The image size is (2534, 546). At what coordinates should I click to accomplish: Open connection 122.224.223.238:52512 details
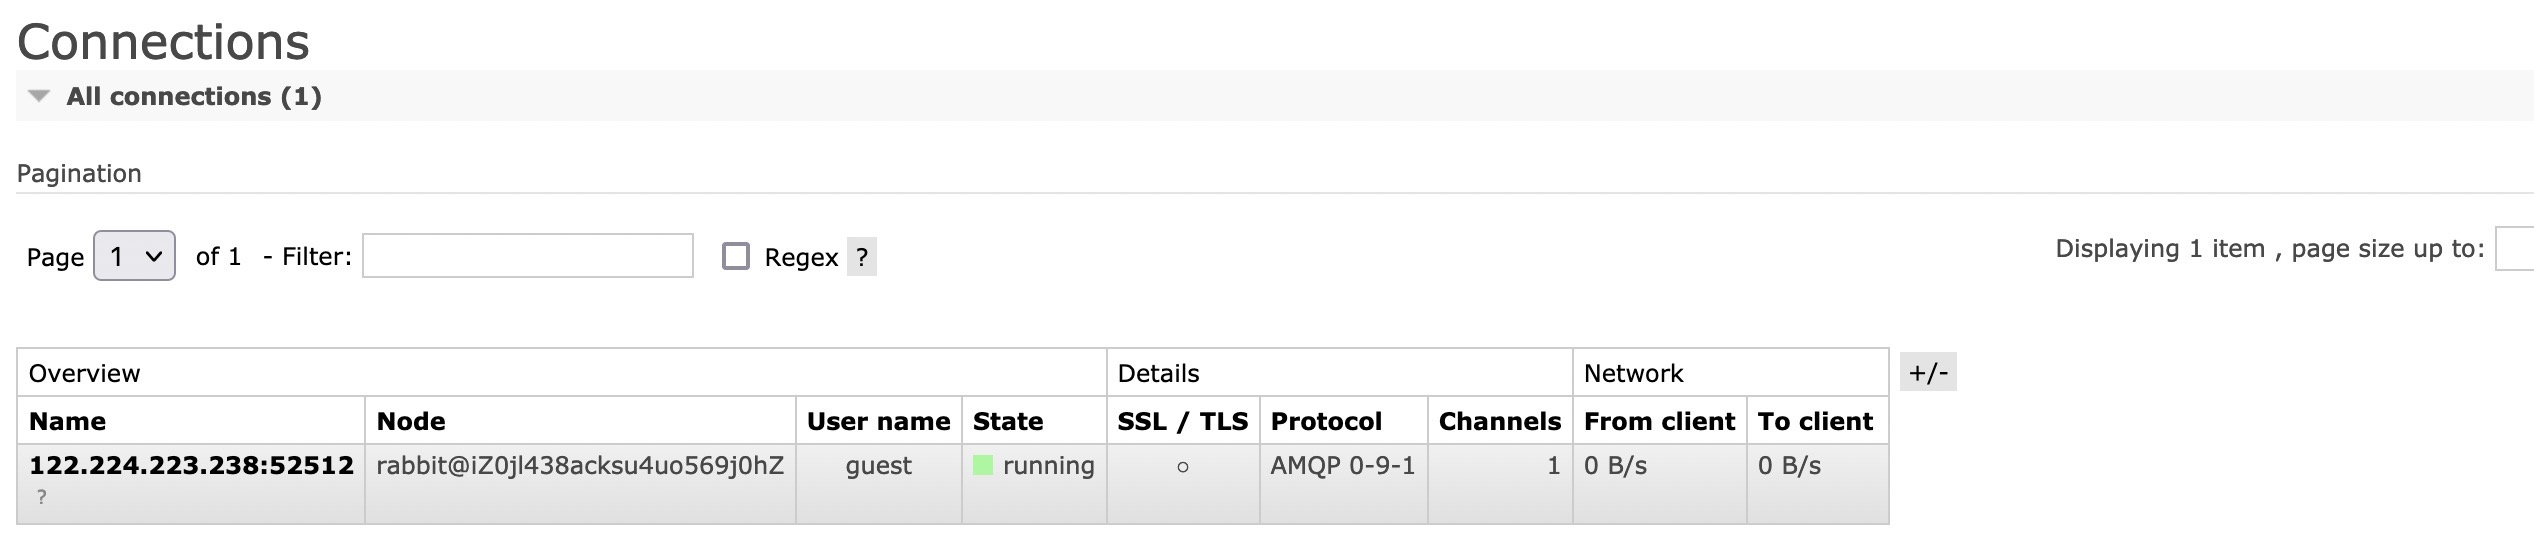coord(191,465)
